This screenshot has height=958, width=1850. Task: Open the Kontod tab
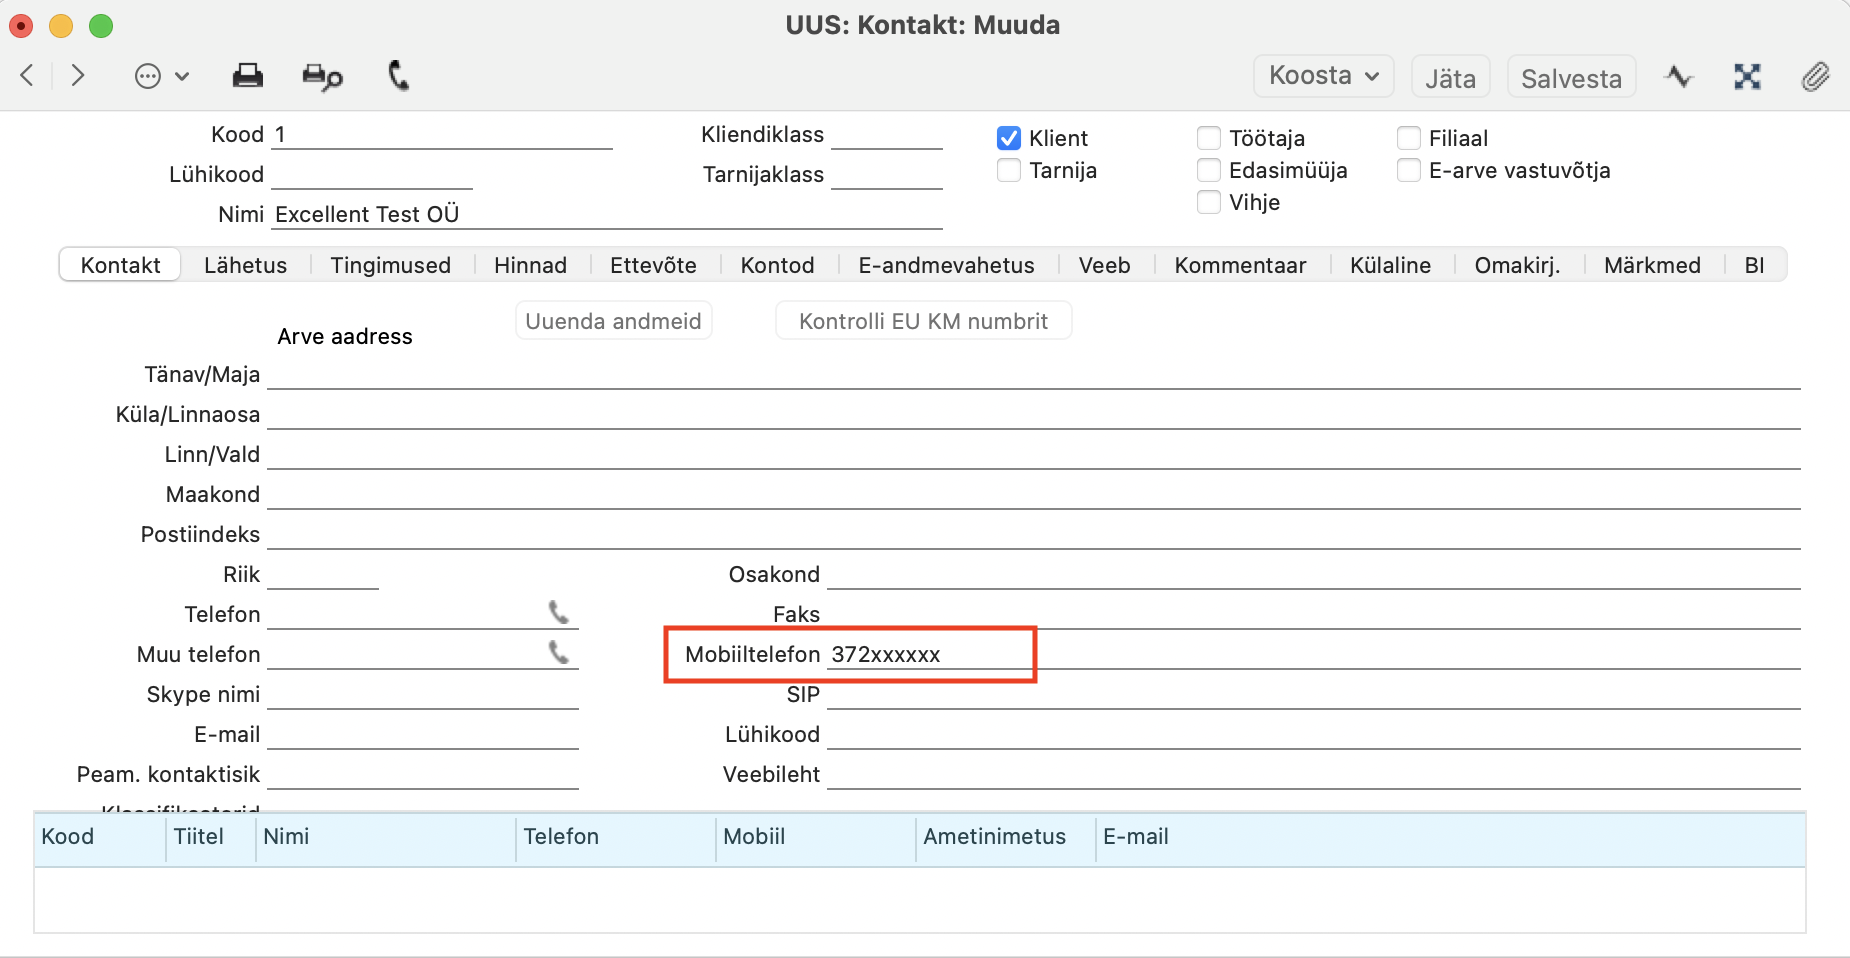coord(777,265)
